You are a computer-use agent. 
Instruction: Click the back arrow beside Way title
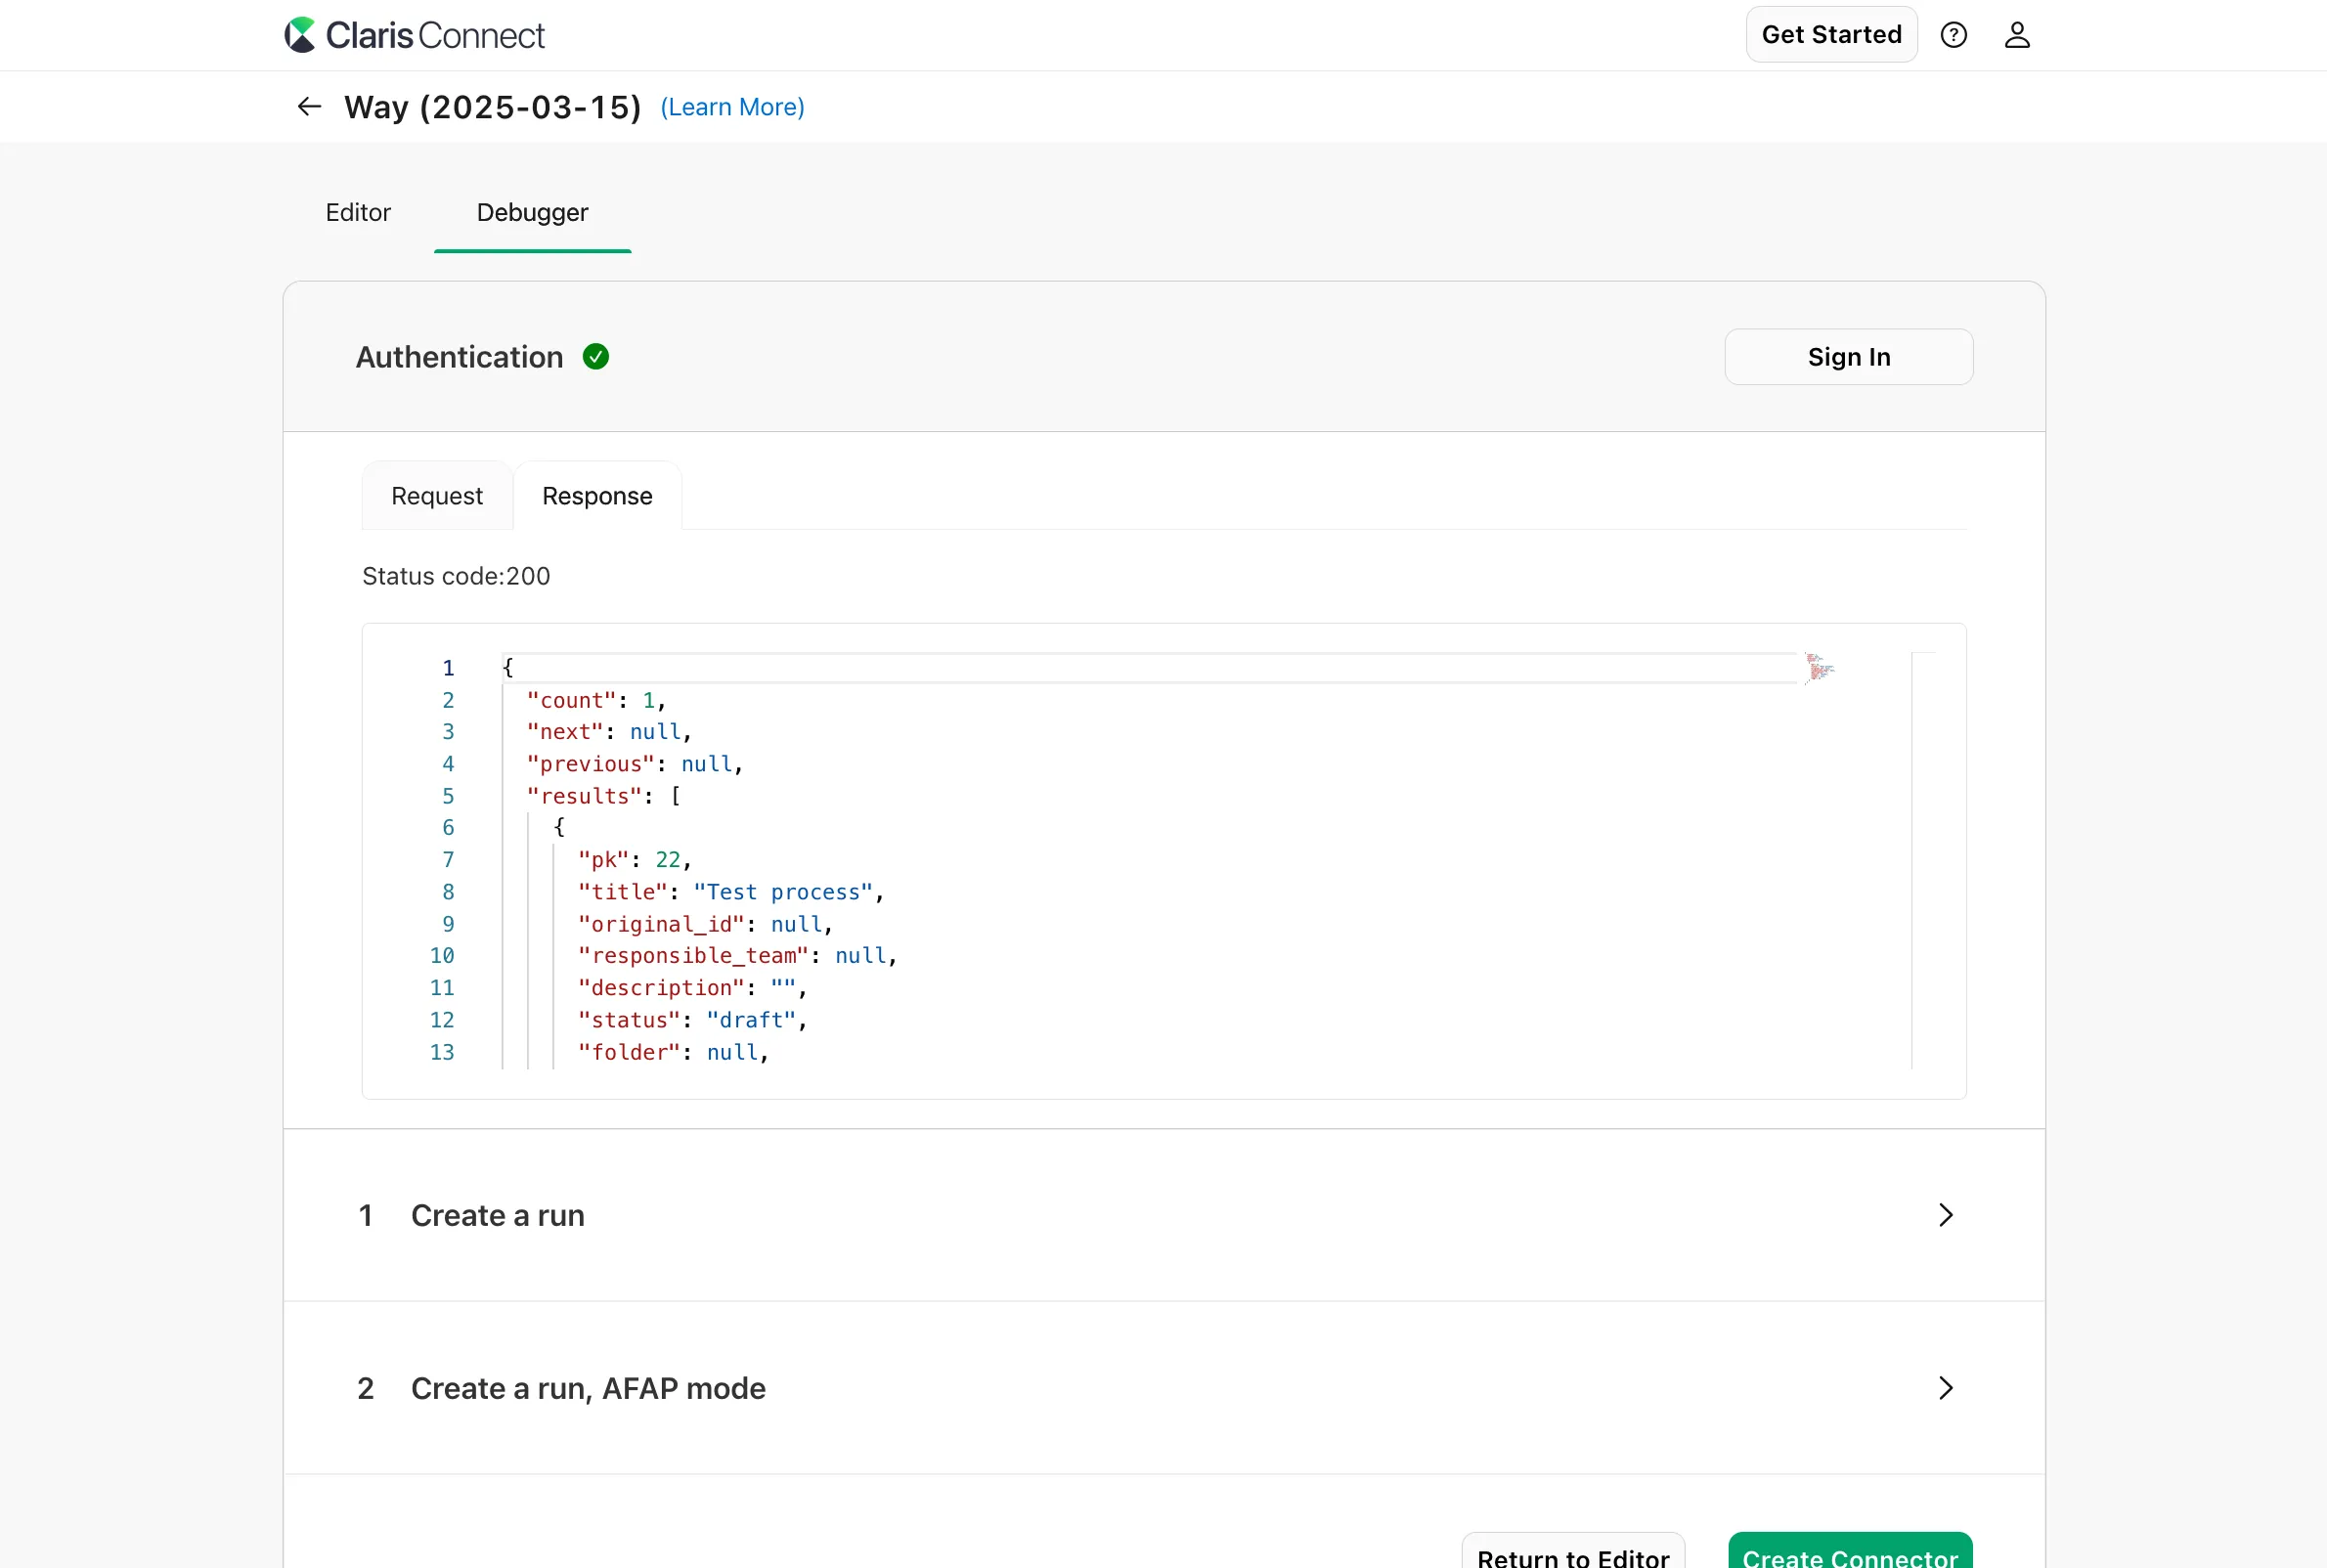309,106
